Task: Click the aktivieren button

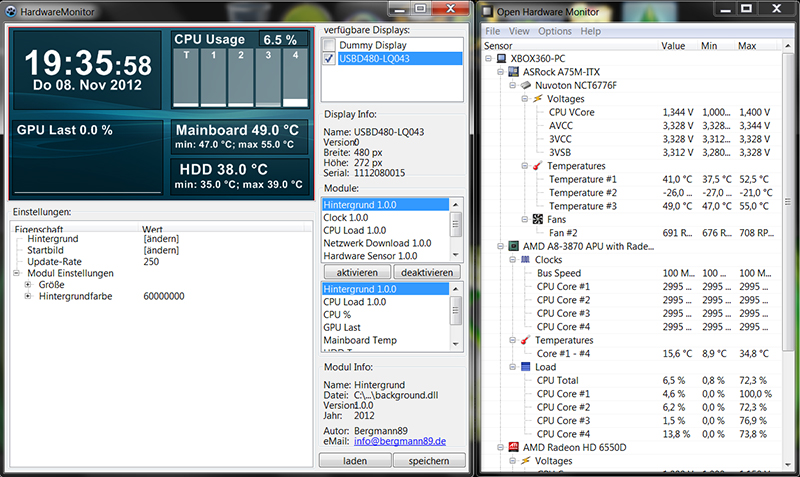Action: coord(357,272)
